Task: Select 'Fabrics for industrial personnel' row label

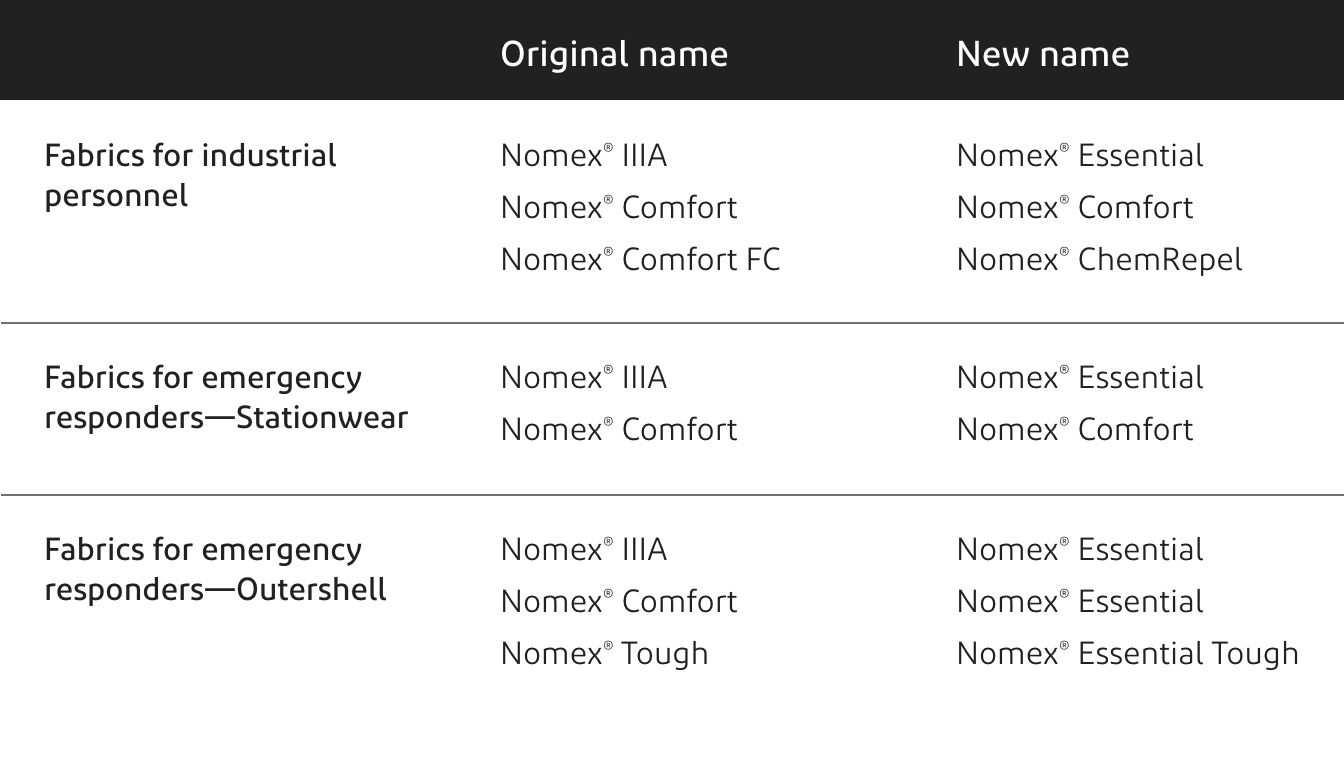Action: click(x=190, y=175)
